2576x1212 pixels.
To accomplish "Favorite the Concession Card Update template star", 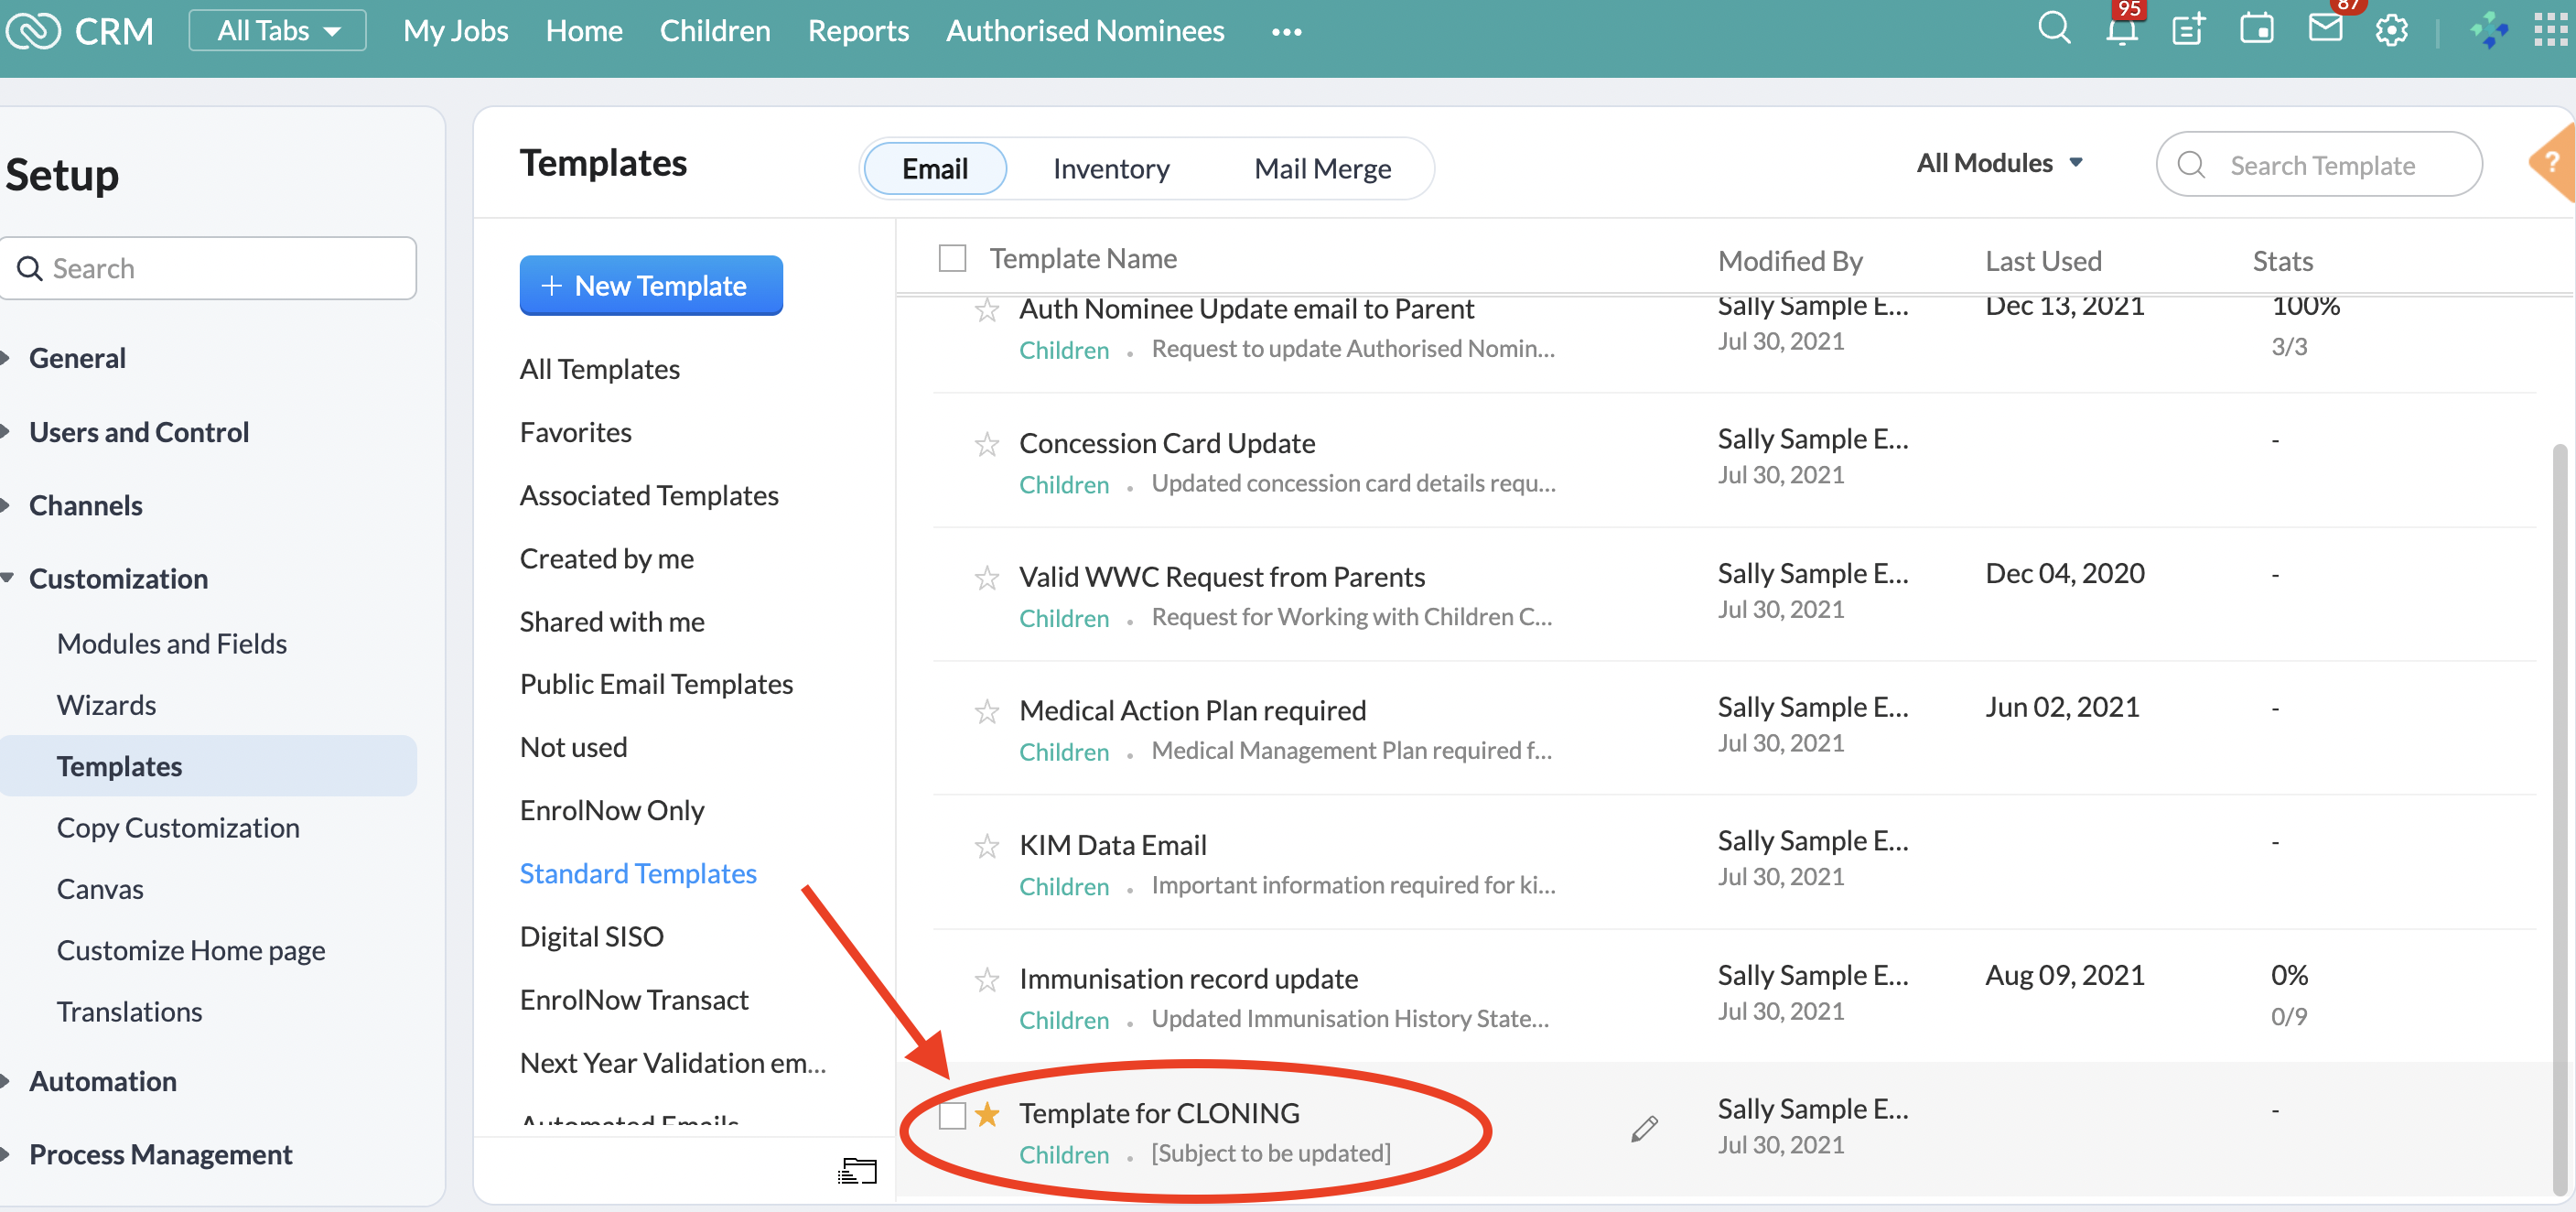I will point(987,443).
